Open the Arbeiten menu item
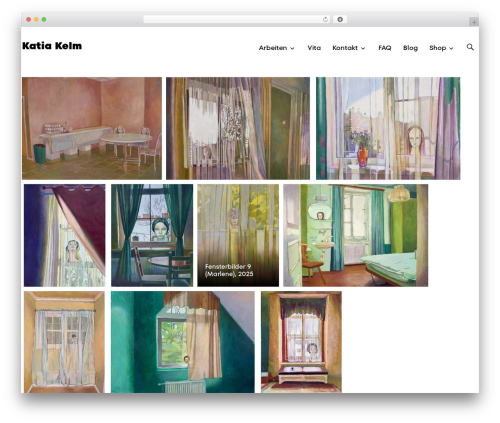 point(273,48)
